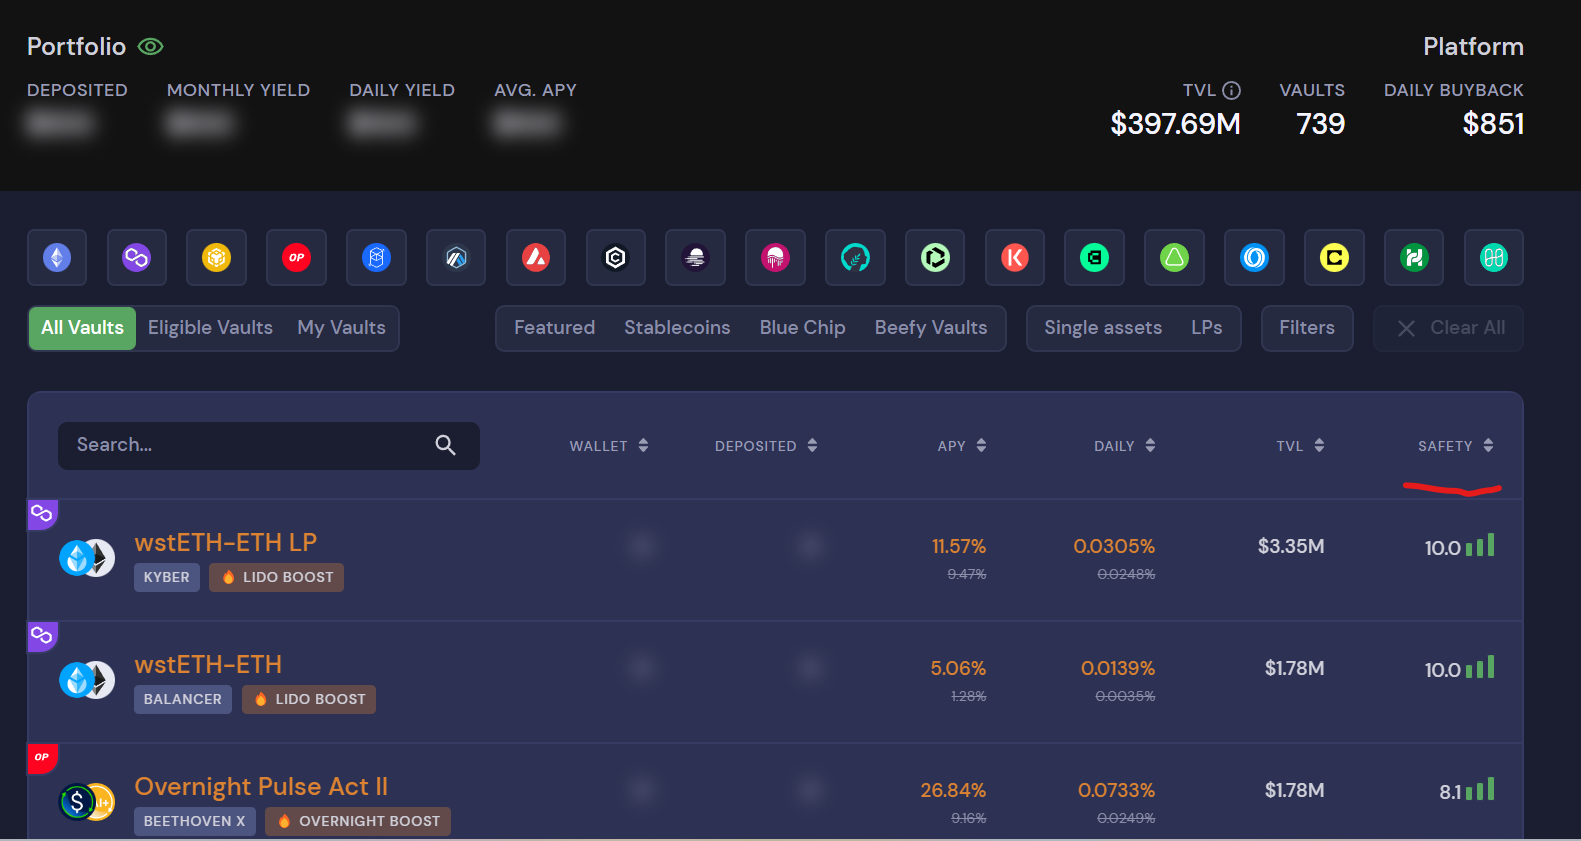Click the 26.84% APY value
The height and width of the screenshot is (841, 1581).
pyautogui.click(x=953, y=790)
